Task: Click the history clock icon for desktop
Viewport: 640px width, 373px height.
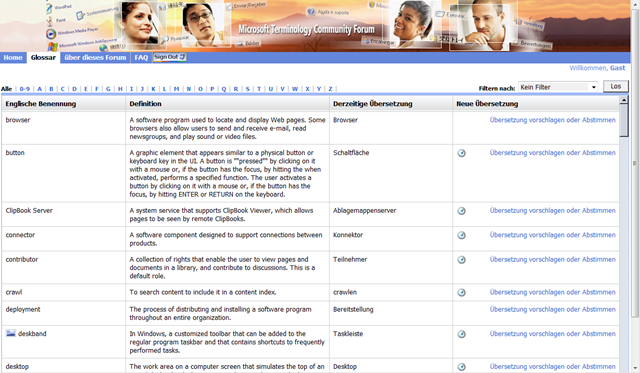Action: pyautogui.click(x=461, y=367)
